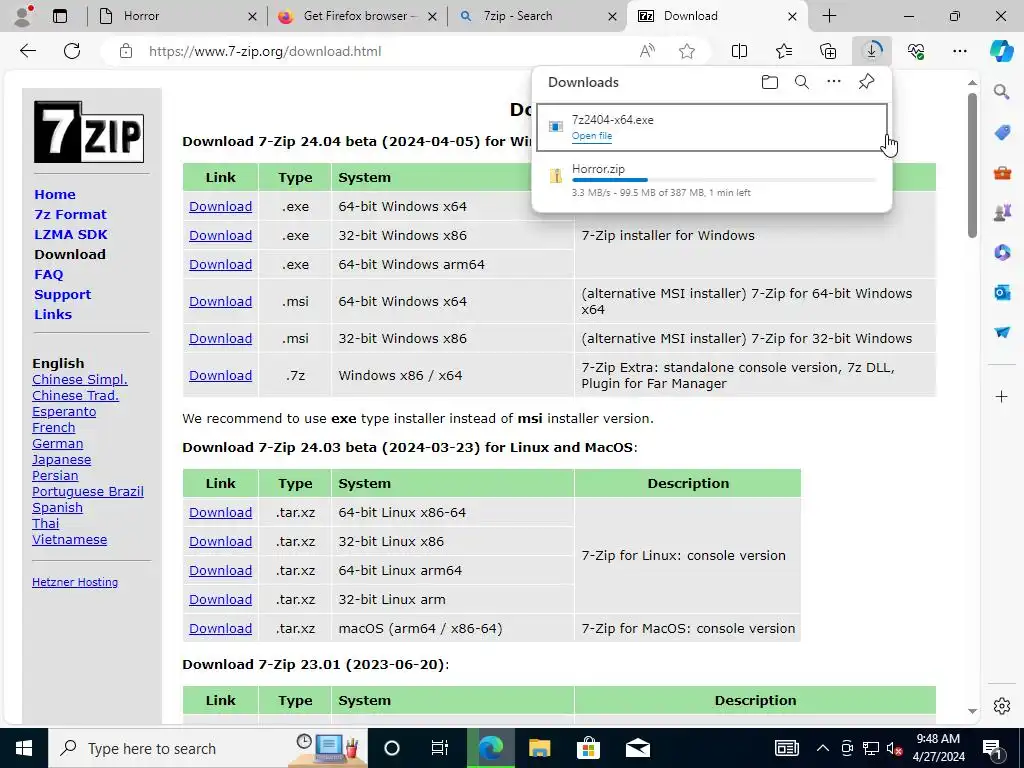Open 7z Format page link

pyautogui.click(x=71, y=214)
